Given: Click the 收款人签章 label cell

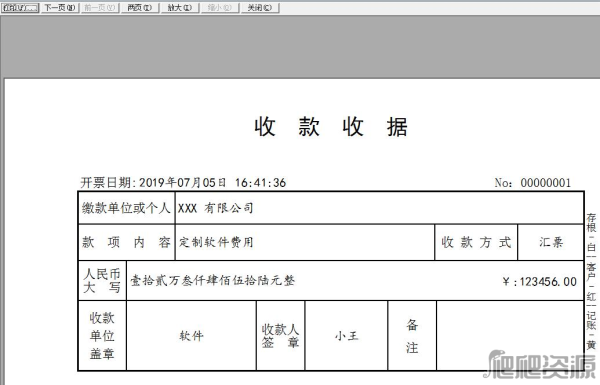Looking at the screenshot, I should pyautogui.click(x=280, y=336).
